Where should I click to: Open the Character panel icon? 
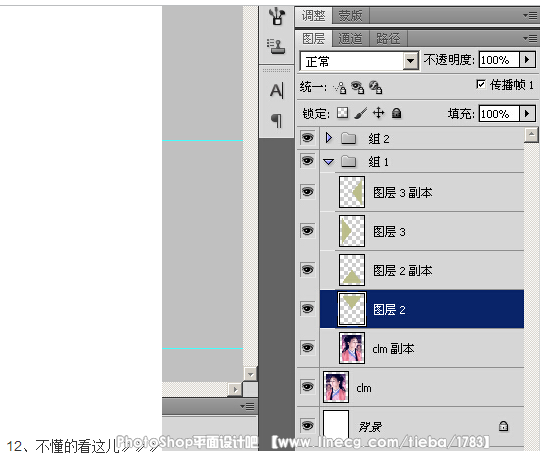pos(277,91)
